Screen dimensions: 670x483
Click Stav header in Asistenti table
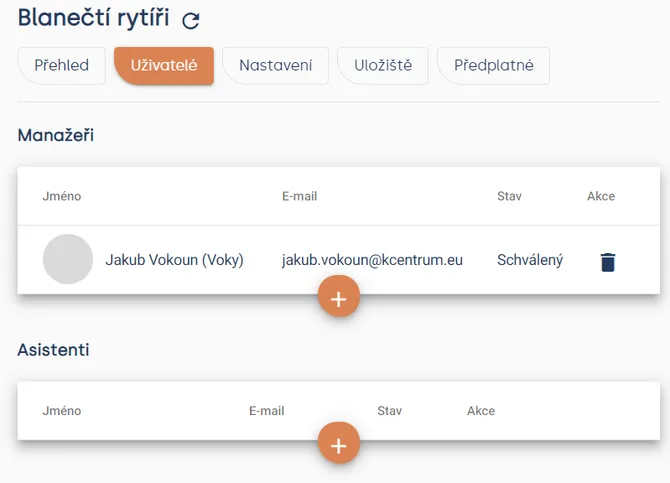[x=390, y=411]
